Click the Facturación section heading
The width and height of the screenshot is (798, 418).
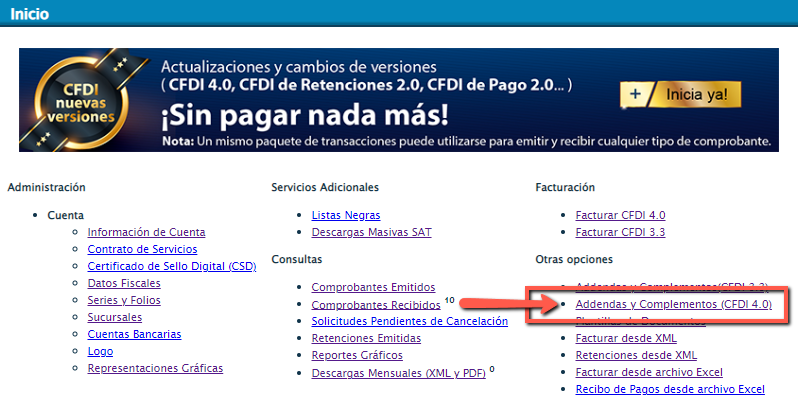565,187
